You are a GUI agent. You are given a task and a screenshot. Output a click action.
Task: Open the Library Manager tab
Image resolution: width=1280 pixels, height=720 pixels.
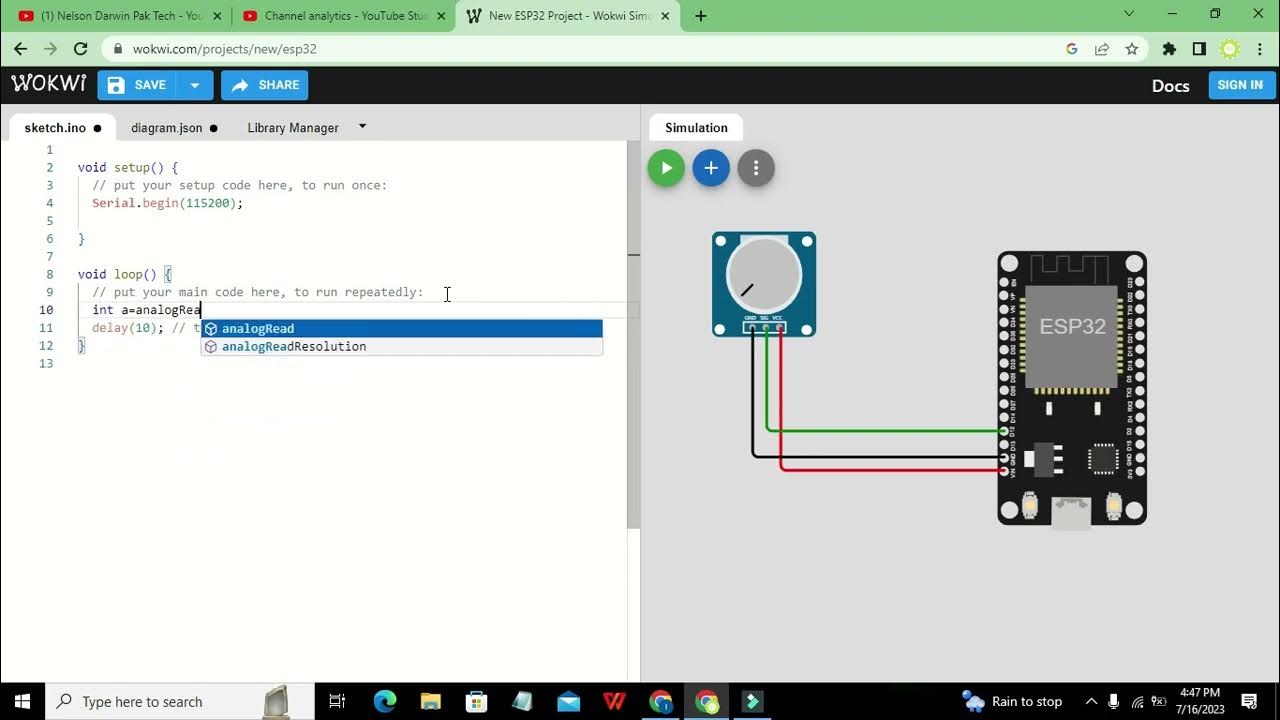[293, 128]
